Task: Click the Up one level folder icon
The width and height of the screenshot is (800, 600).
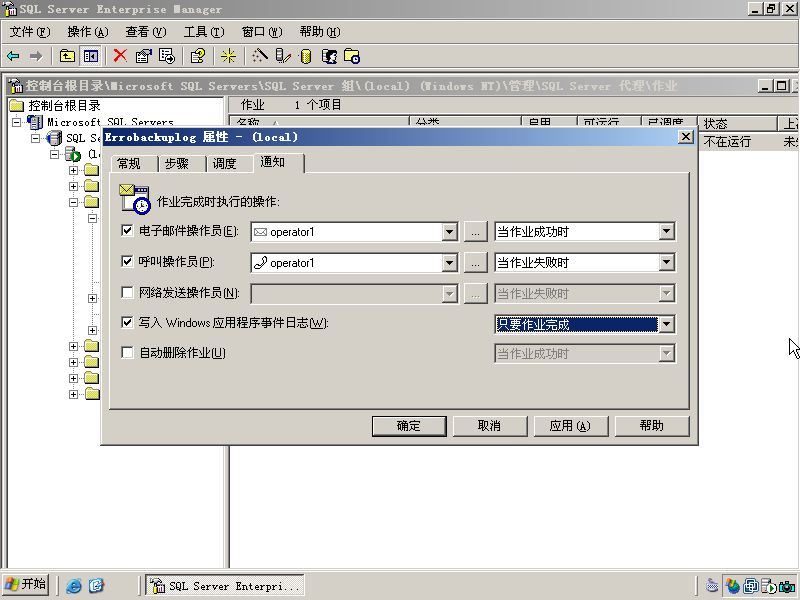Action: (67, 56)
